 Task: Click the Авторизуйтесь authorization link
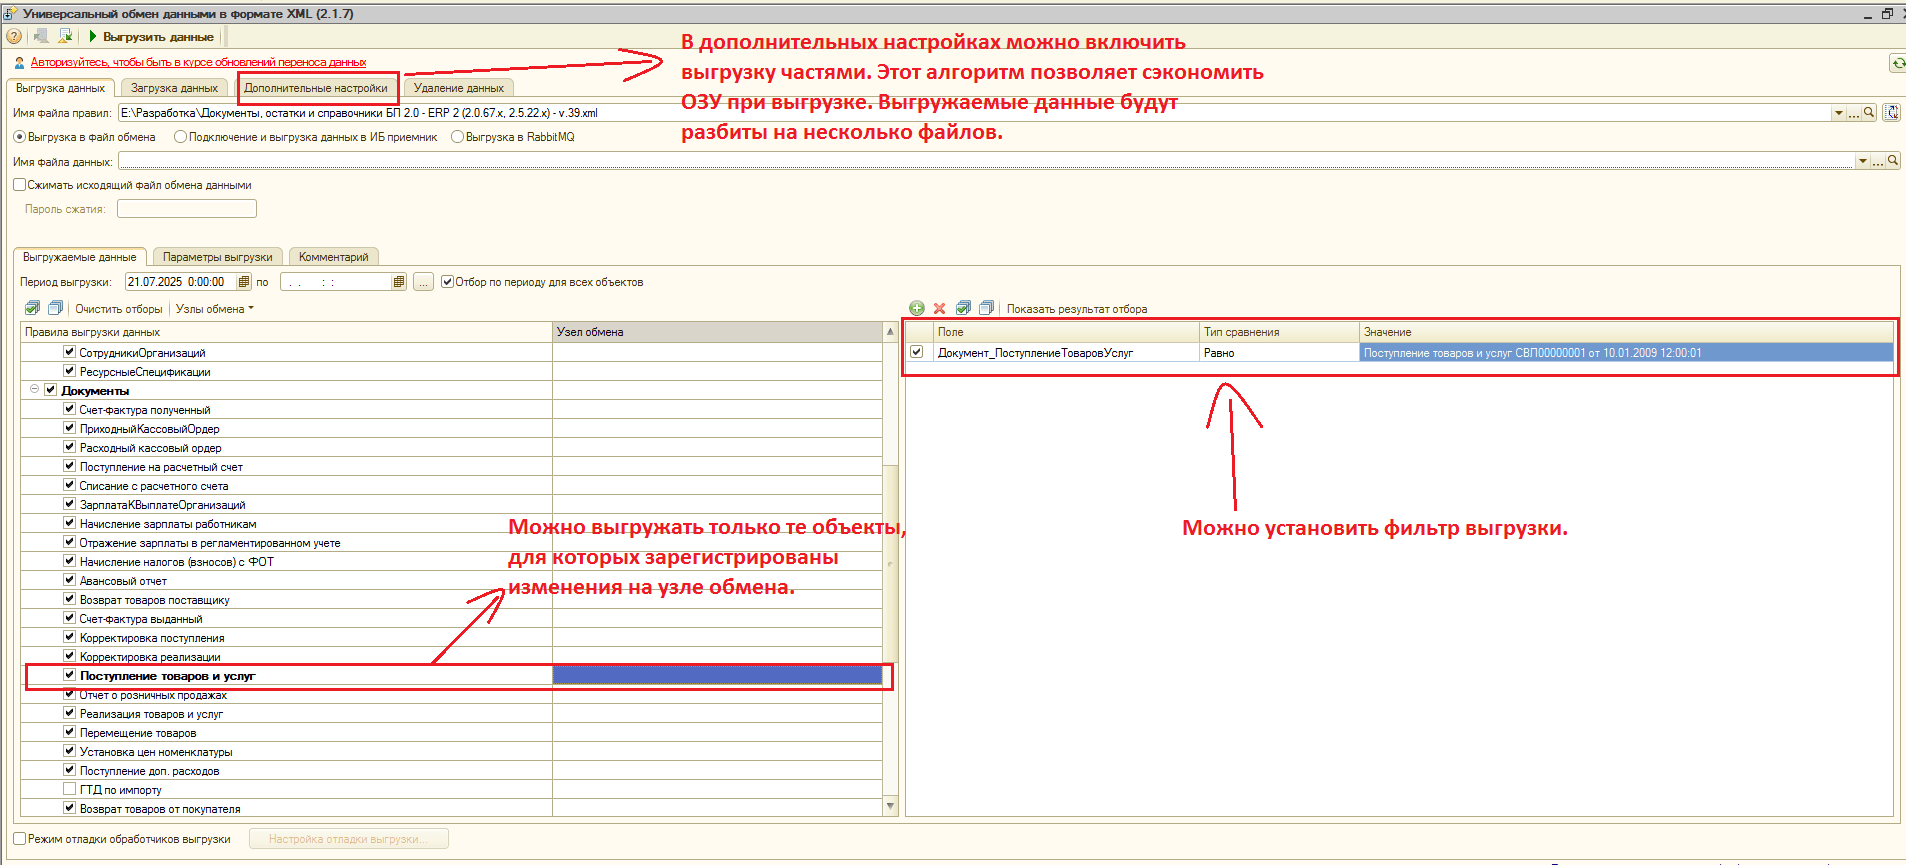(x=198, y=62)
